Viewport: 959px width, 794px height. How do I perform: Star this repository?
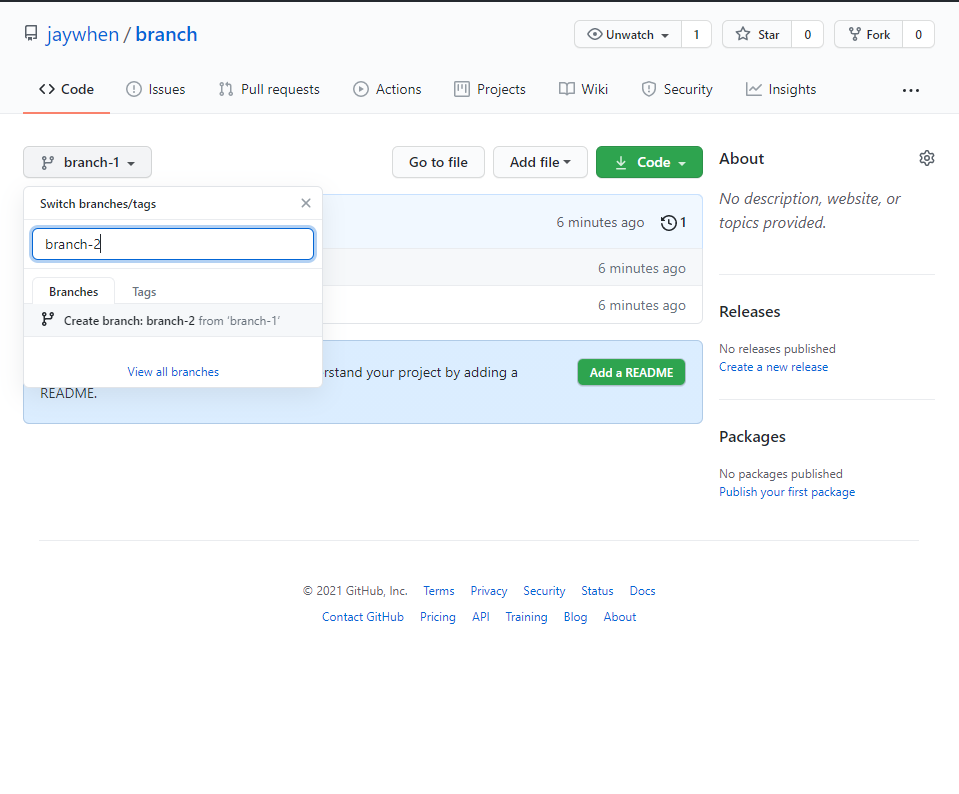tap(757, 35)
